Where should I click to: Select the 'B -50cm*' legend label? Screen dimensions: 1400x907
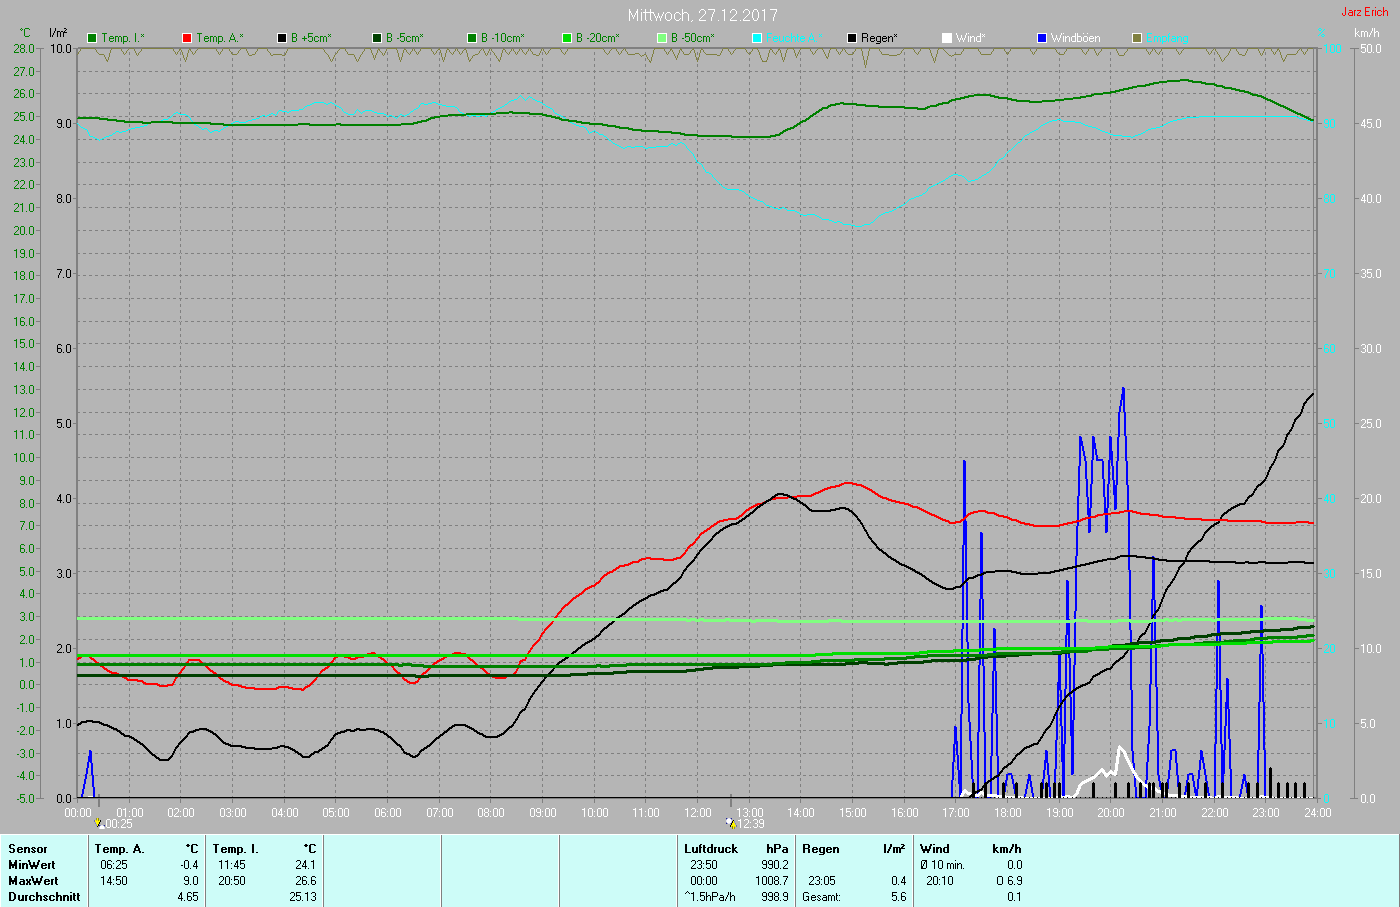(693, 38)
